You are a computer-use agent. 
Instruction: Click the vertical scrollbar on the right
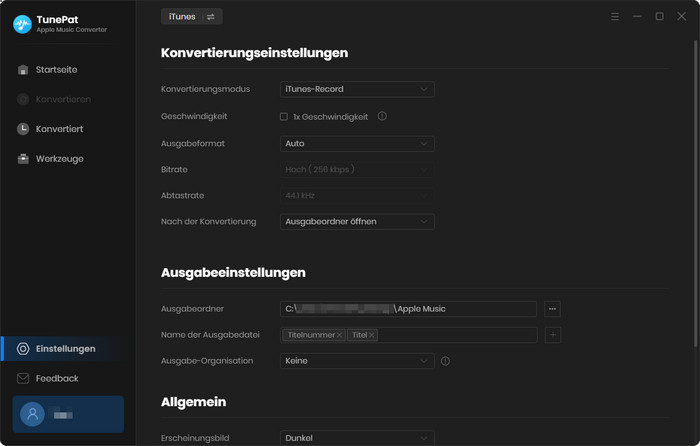pos(695,193)
